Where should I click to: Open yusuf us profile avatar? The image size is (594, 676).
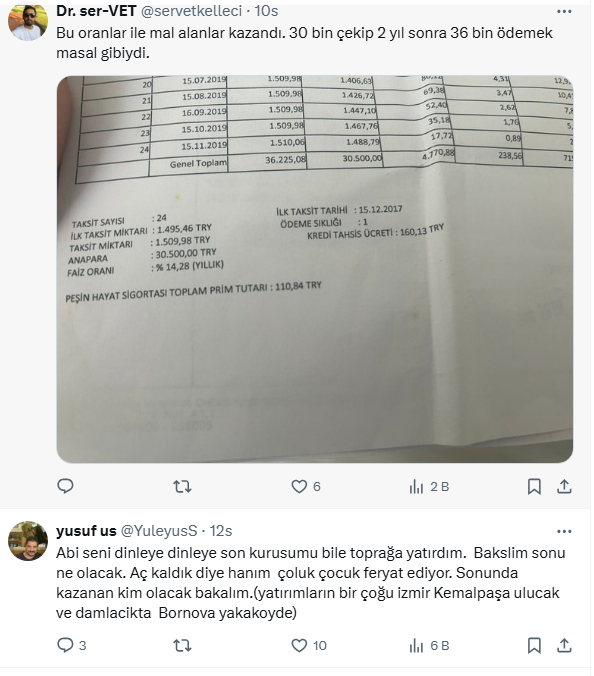coord(28,541)
